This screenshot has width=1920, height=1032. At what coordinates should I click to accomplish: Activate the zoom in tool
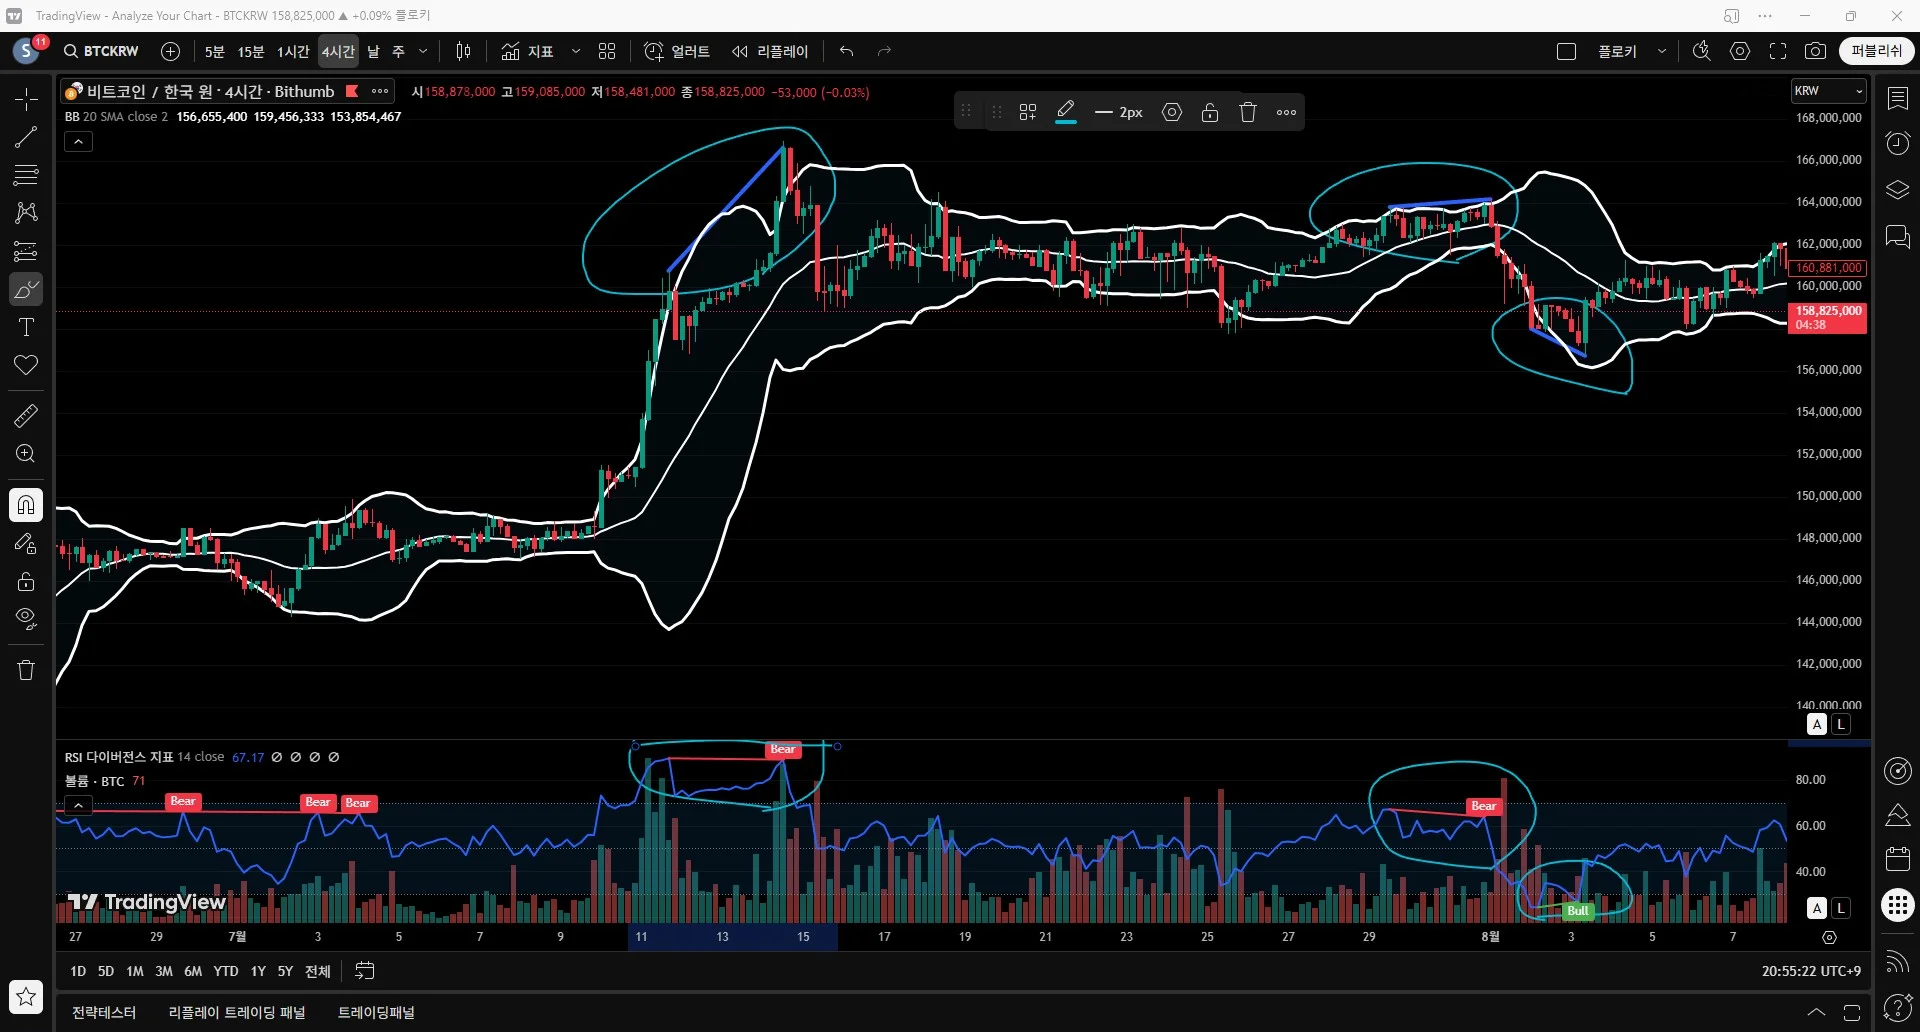26,453
